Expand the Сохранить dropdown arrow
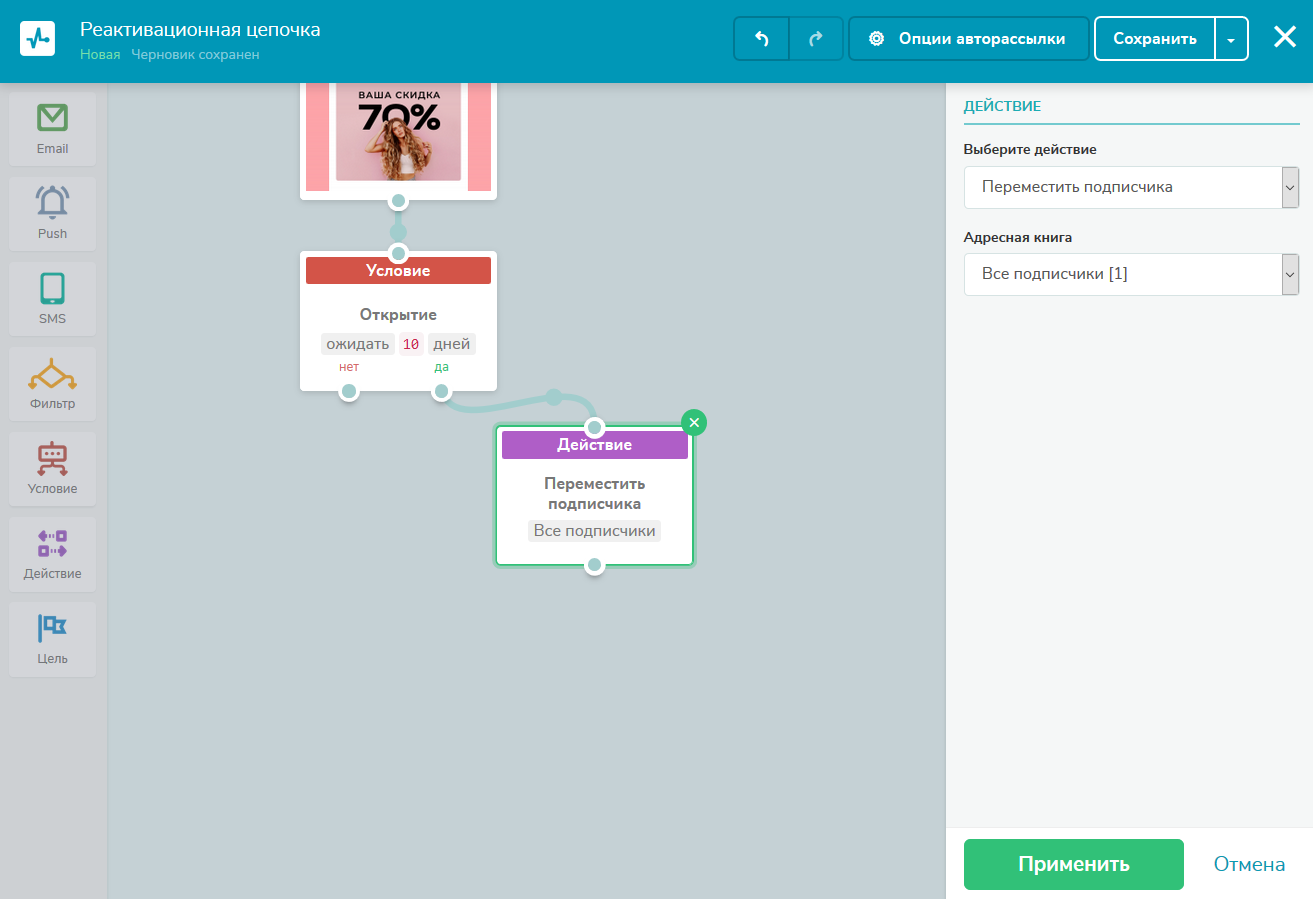1313x899 pixels. 1232,39
